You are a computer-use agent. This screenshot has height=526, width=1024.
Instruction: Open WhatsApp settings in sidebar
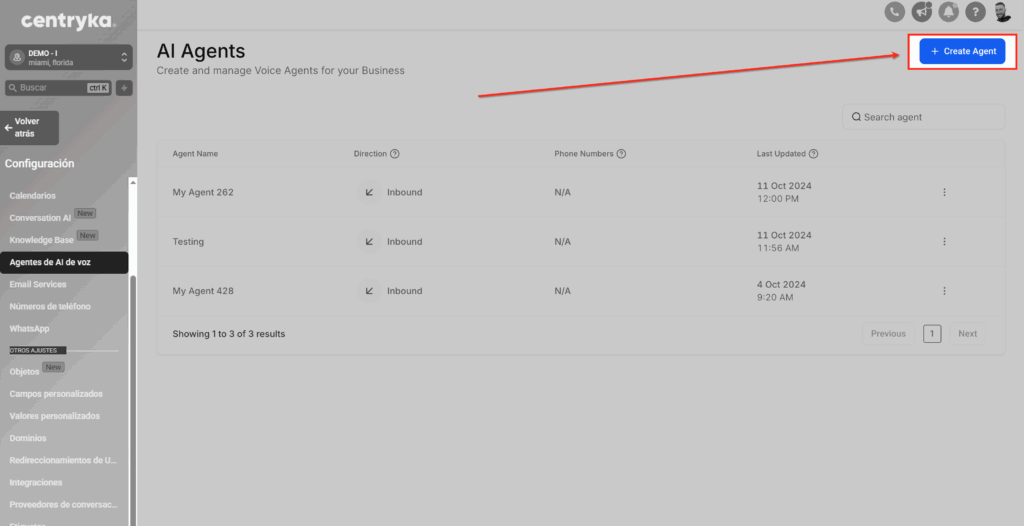tap(29, 328)
